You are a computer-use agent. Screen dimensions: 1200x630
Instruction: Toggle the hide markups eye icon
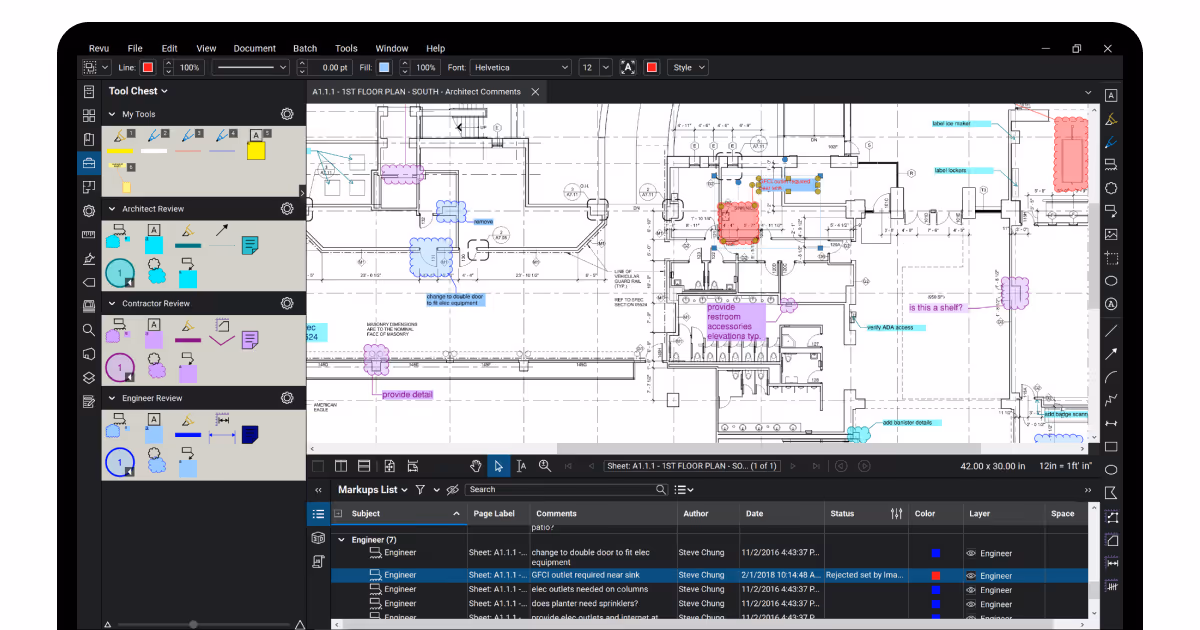[452, 490]
